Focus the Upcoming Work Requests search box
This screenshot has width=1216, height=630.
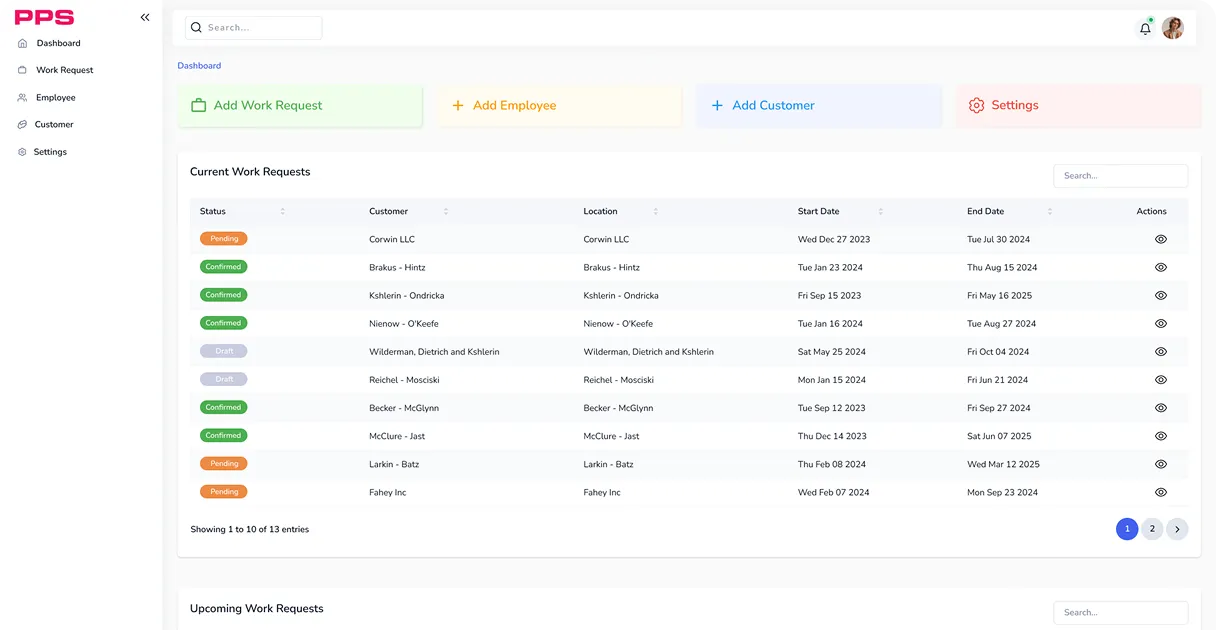click(x=1121, y=613)
